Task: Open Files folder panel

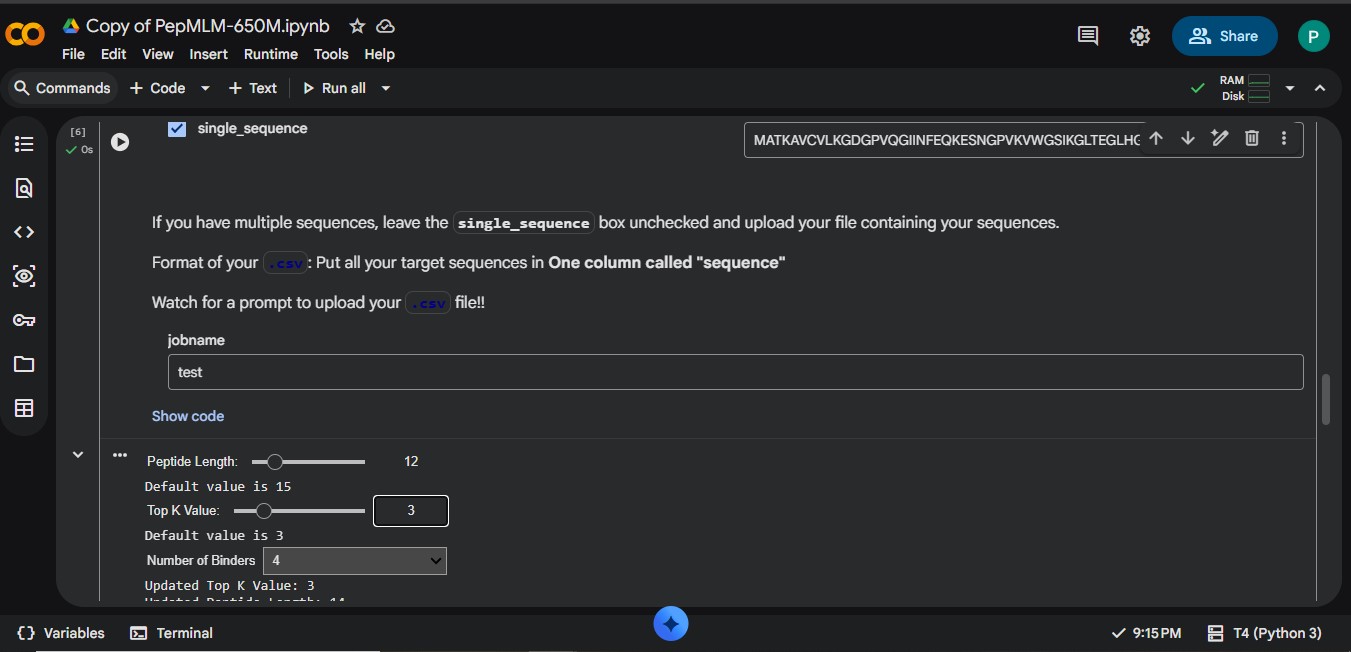Action: click(x=24, y=364)
